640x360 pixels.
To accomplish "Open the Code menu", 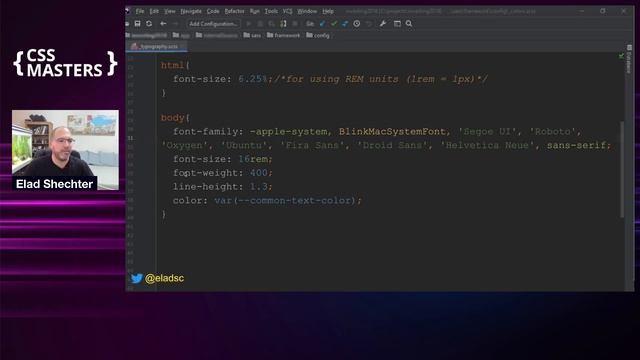I will point(213,11).
